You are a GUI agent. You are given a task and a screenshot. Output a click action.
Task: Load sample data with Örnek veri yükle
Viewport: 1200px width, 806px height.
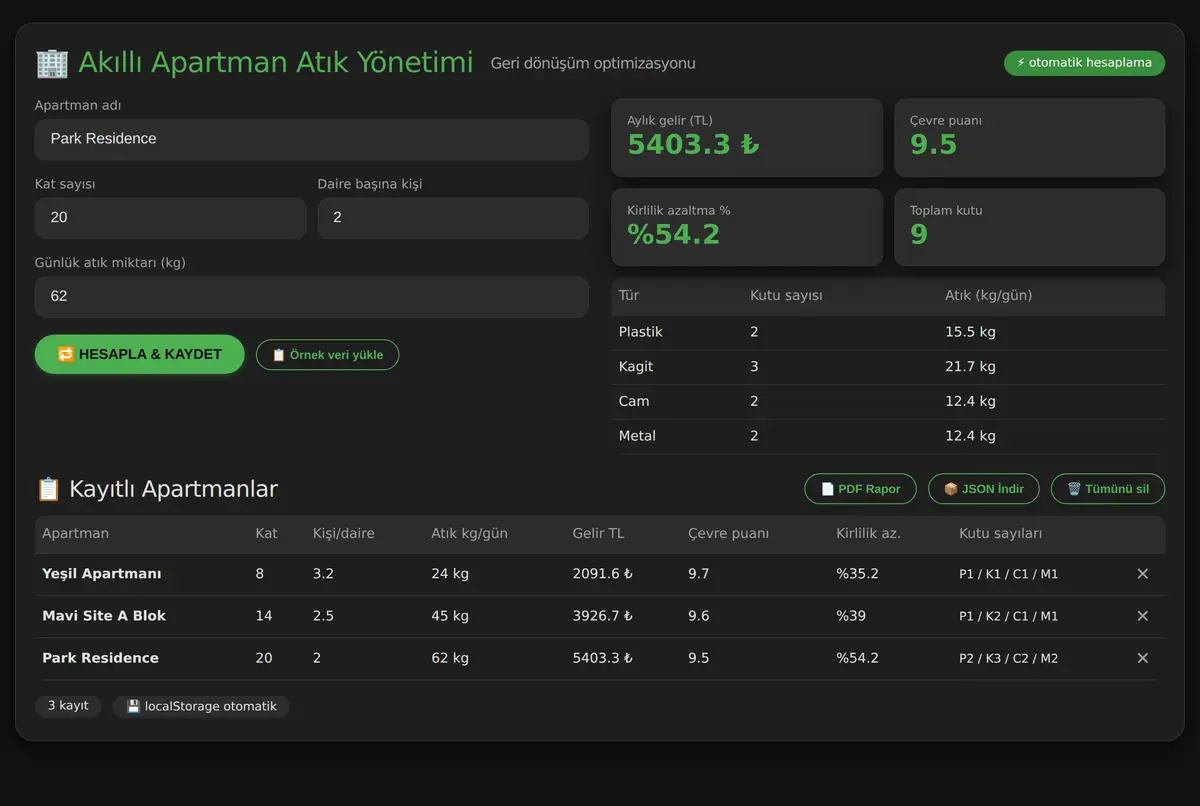[328, 355]
